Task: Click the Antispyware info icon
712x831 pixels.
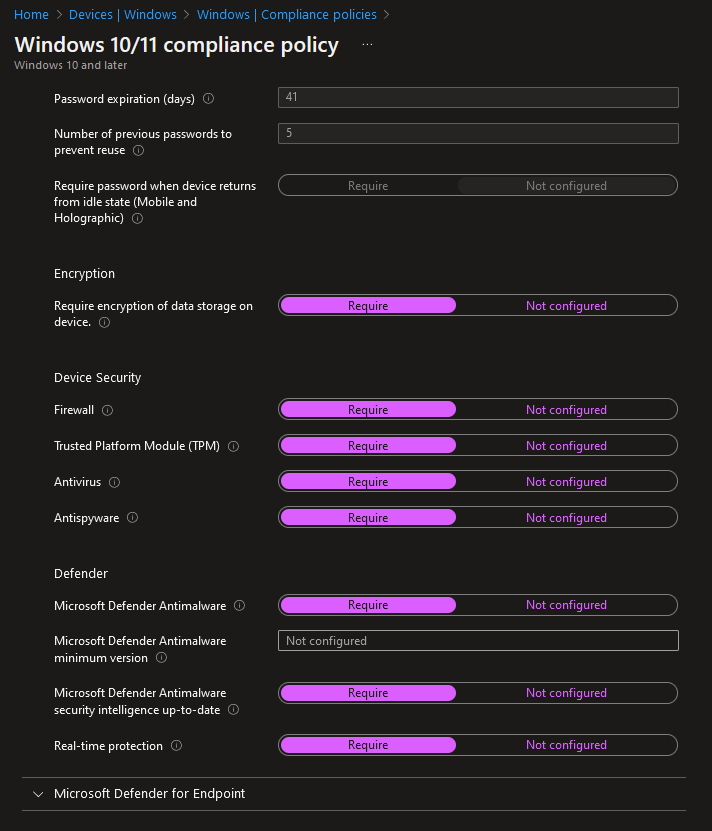Action: coord(133,518)
